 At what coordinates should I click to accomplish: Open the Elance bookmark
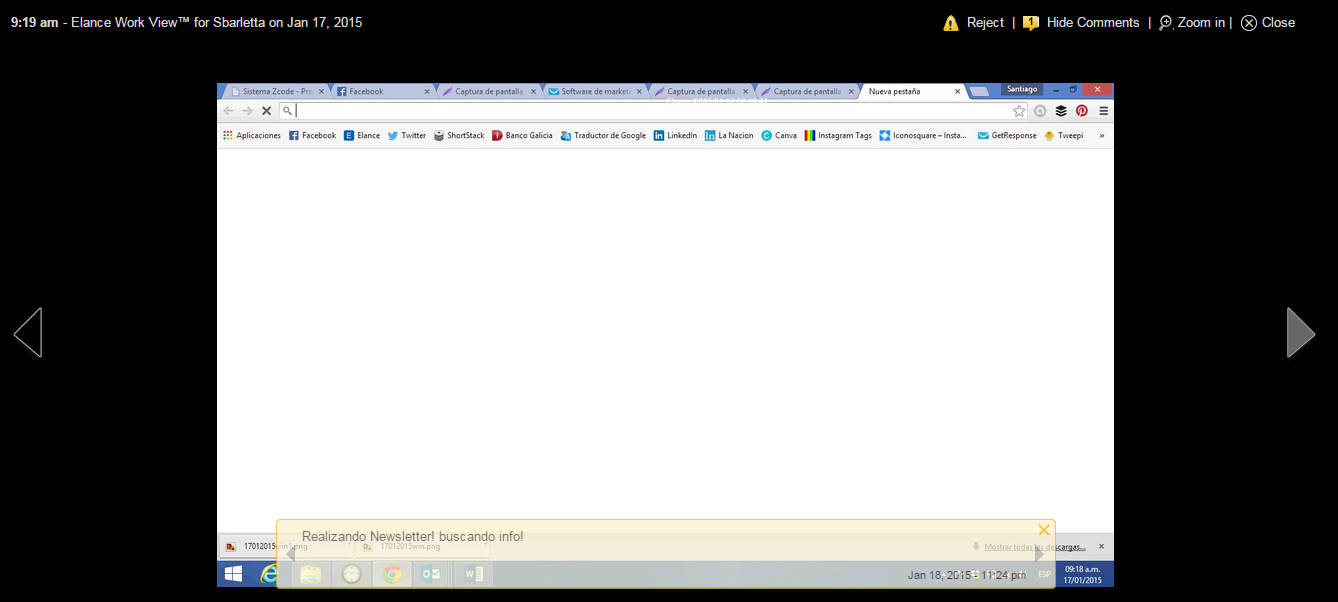(x=362, y=135)
